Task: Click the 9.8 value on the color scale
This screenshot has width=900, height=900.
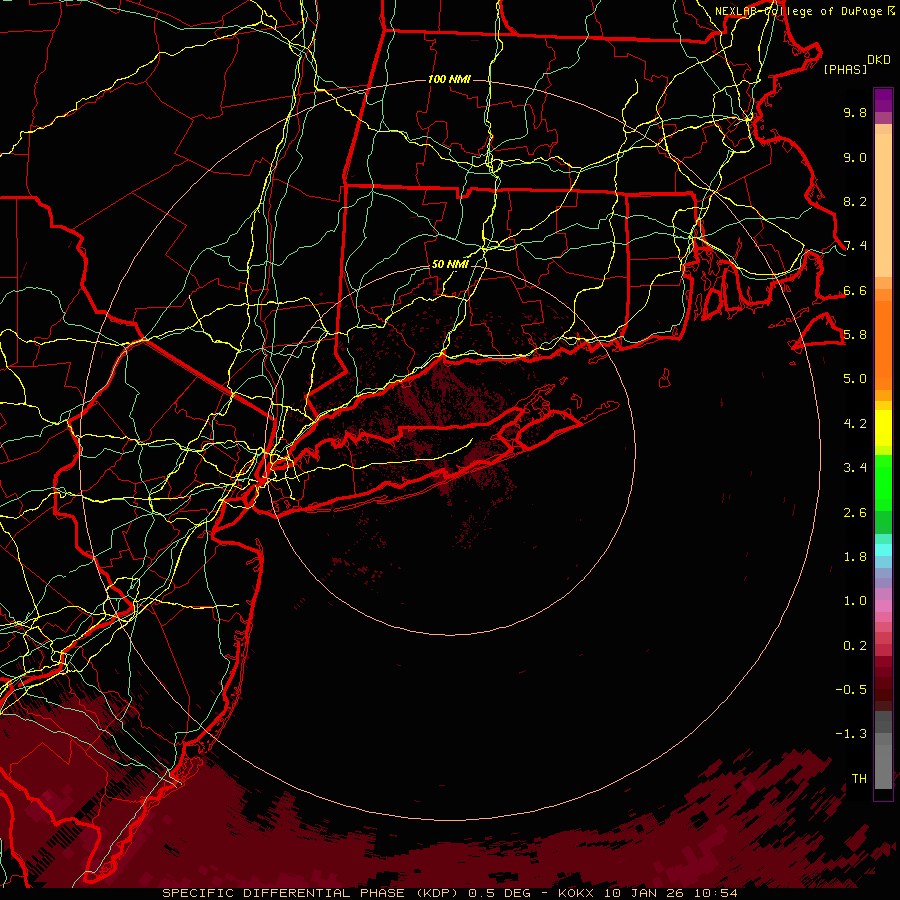Action: click(x=855, y=112)
